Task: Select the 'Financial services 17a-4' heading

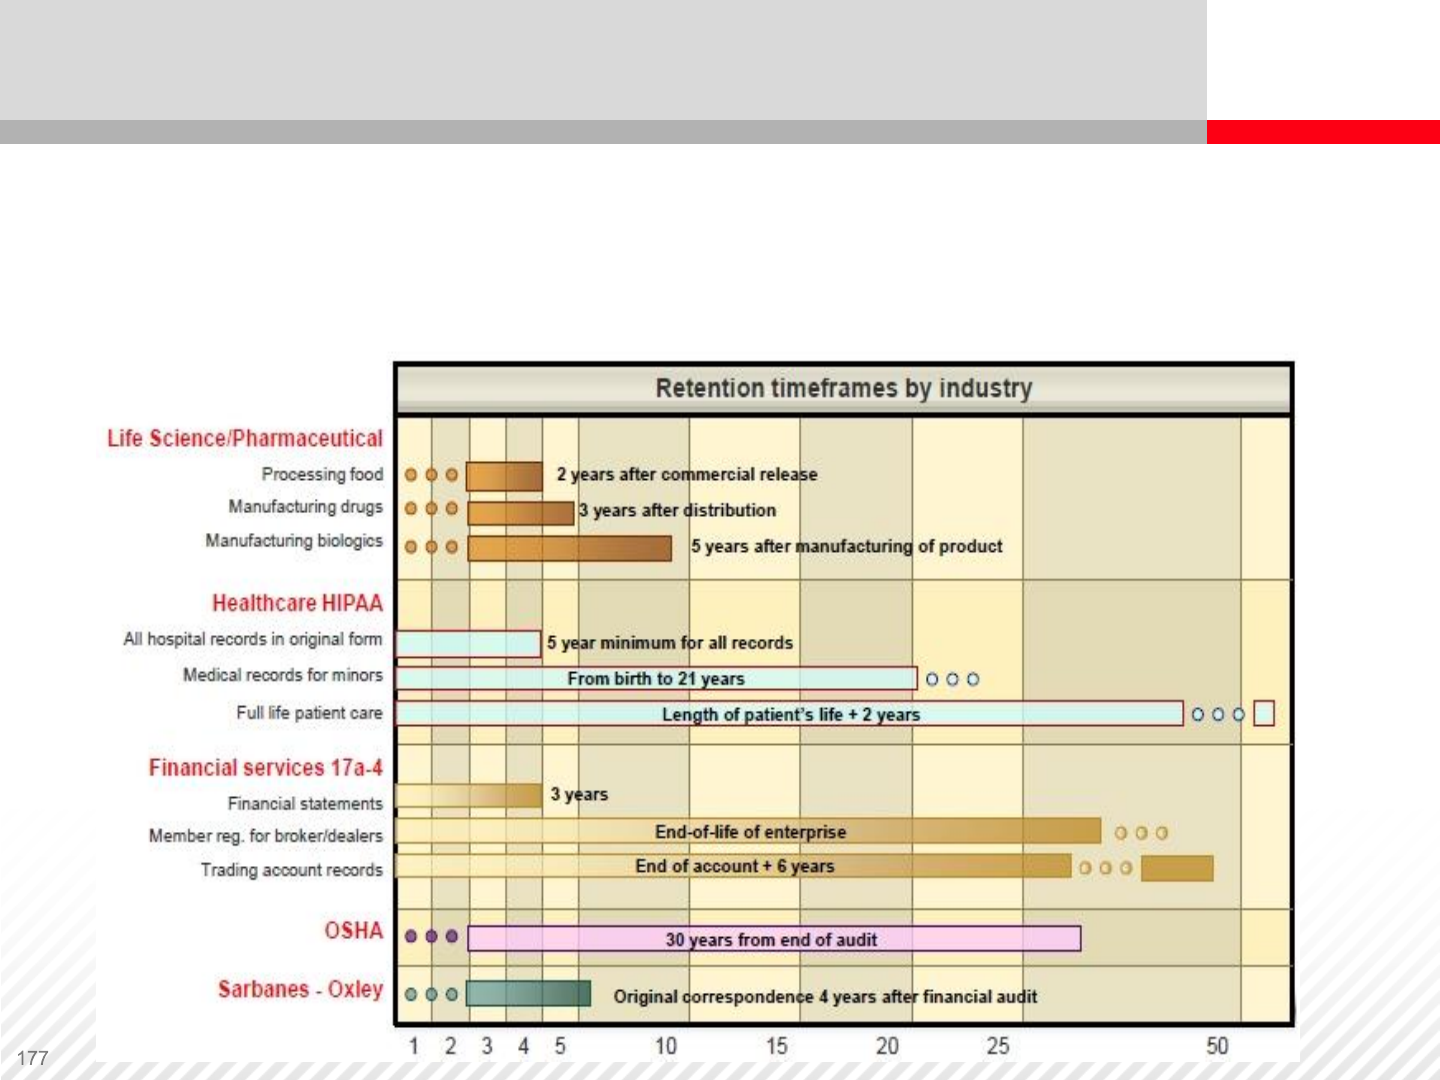Action: [266, 768]
